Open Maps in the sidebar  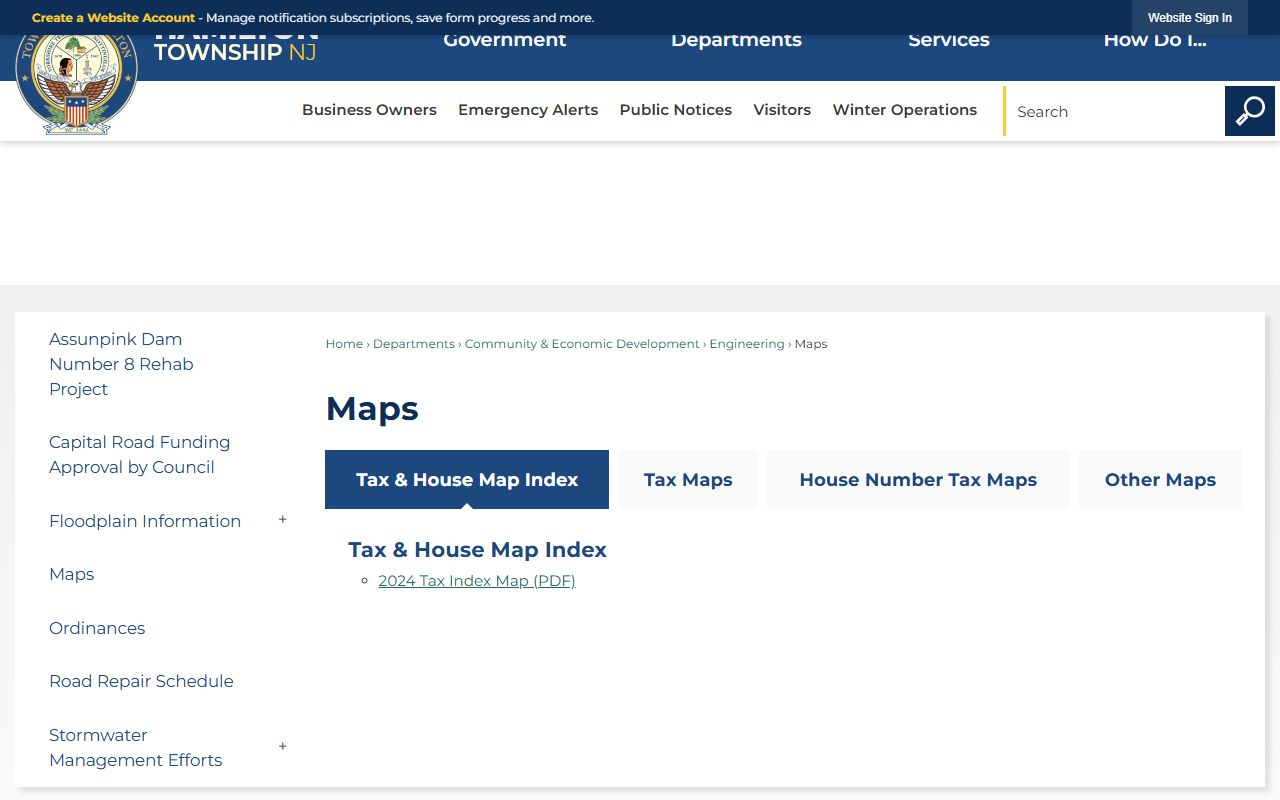click(x=72, y=574)
